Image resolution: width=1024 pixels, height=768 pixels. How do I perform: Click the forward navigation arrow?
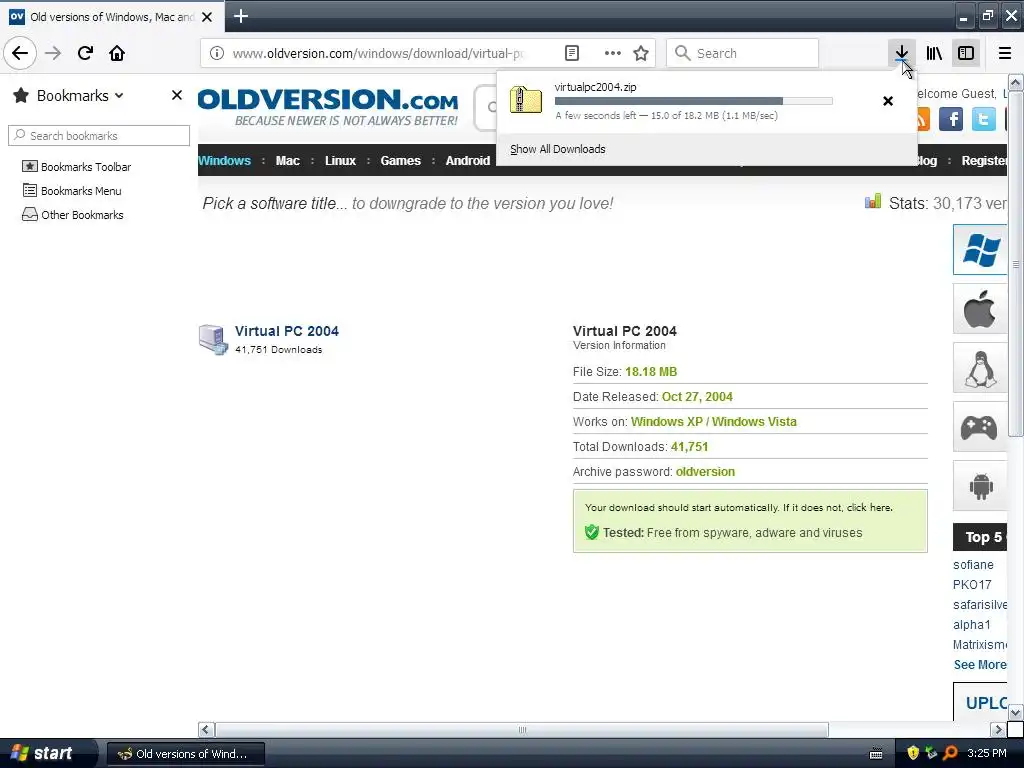[x=53, y=53]
